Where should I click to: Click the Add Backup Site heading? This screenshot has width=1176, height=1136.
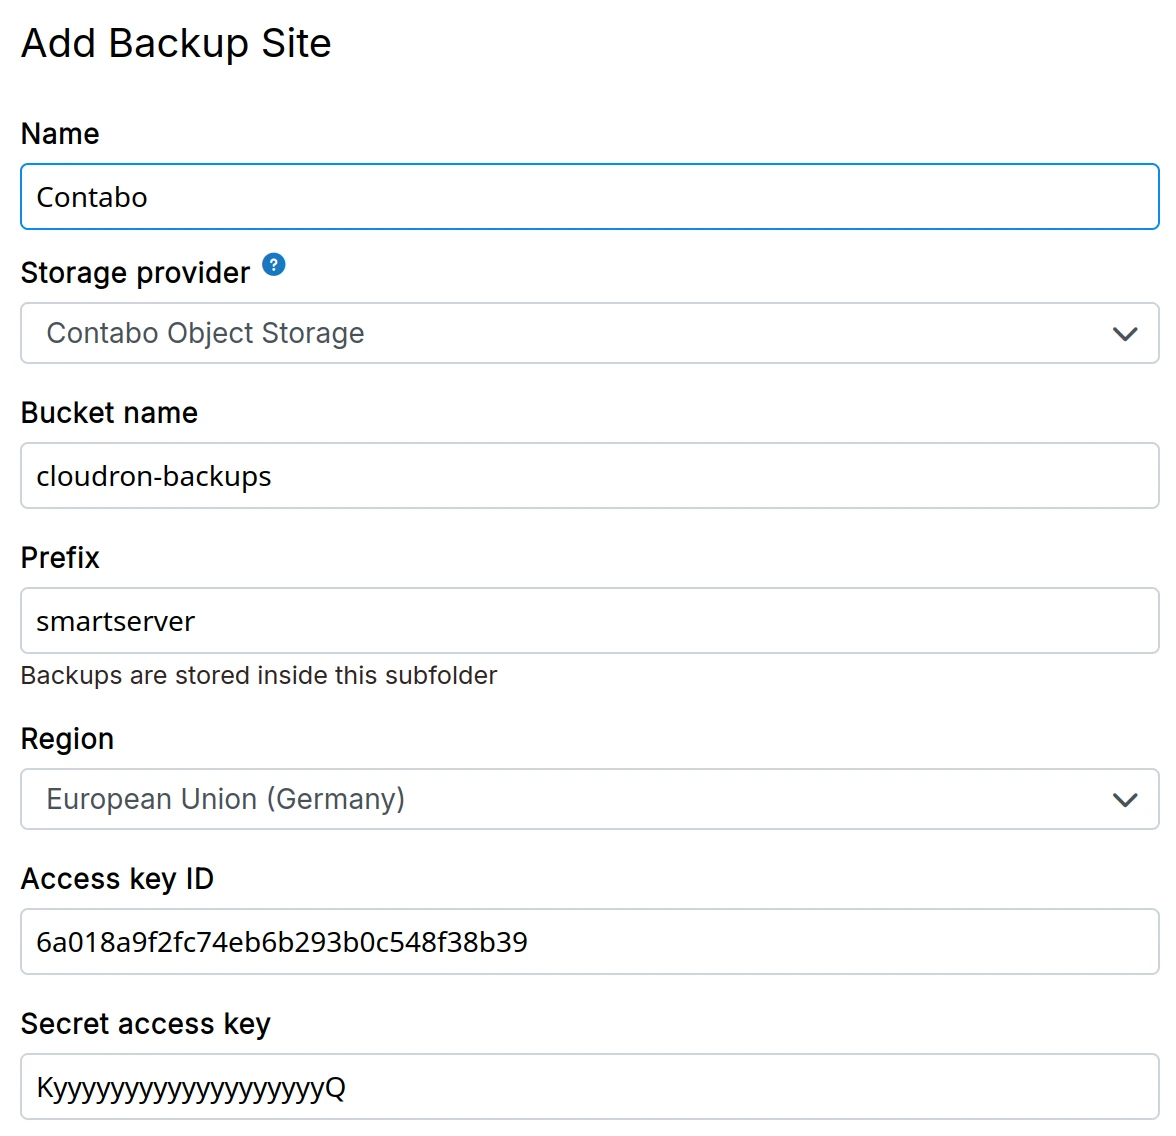point(176,42)
